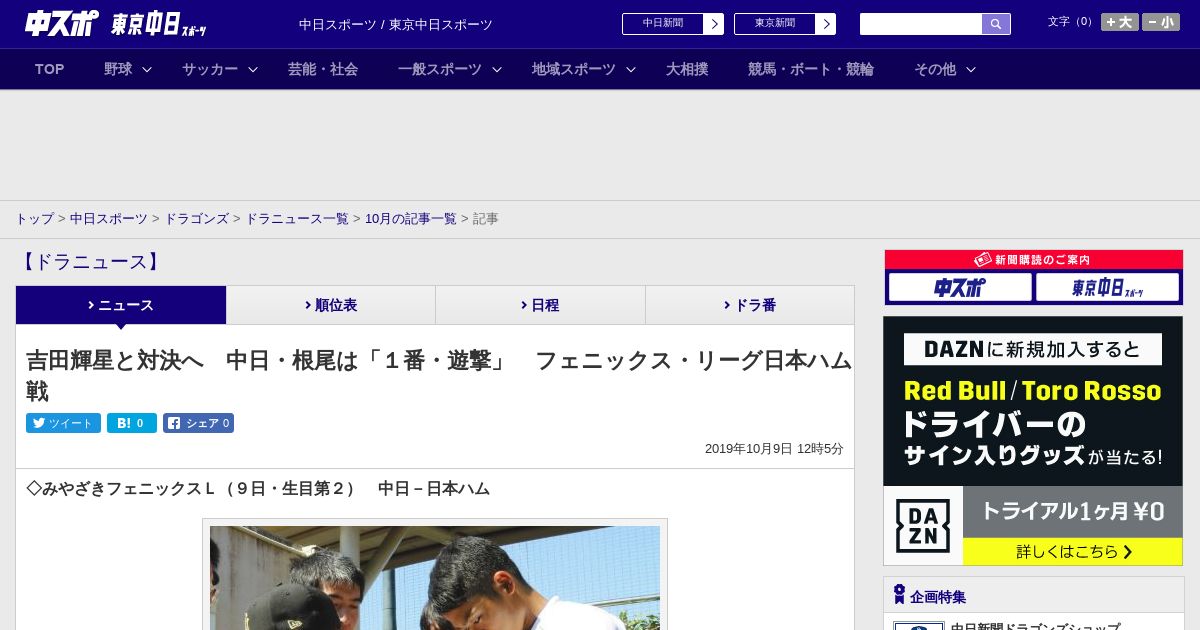Click the 新聞購読のご案内 banner header
Screen dimensions: 1200x630
(x=1034, y=259)
